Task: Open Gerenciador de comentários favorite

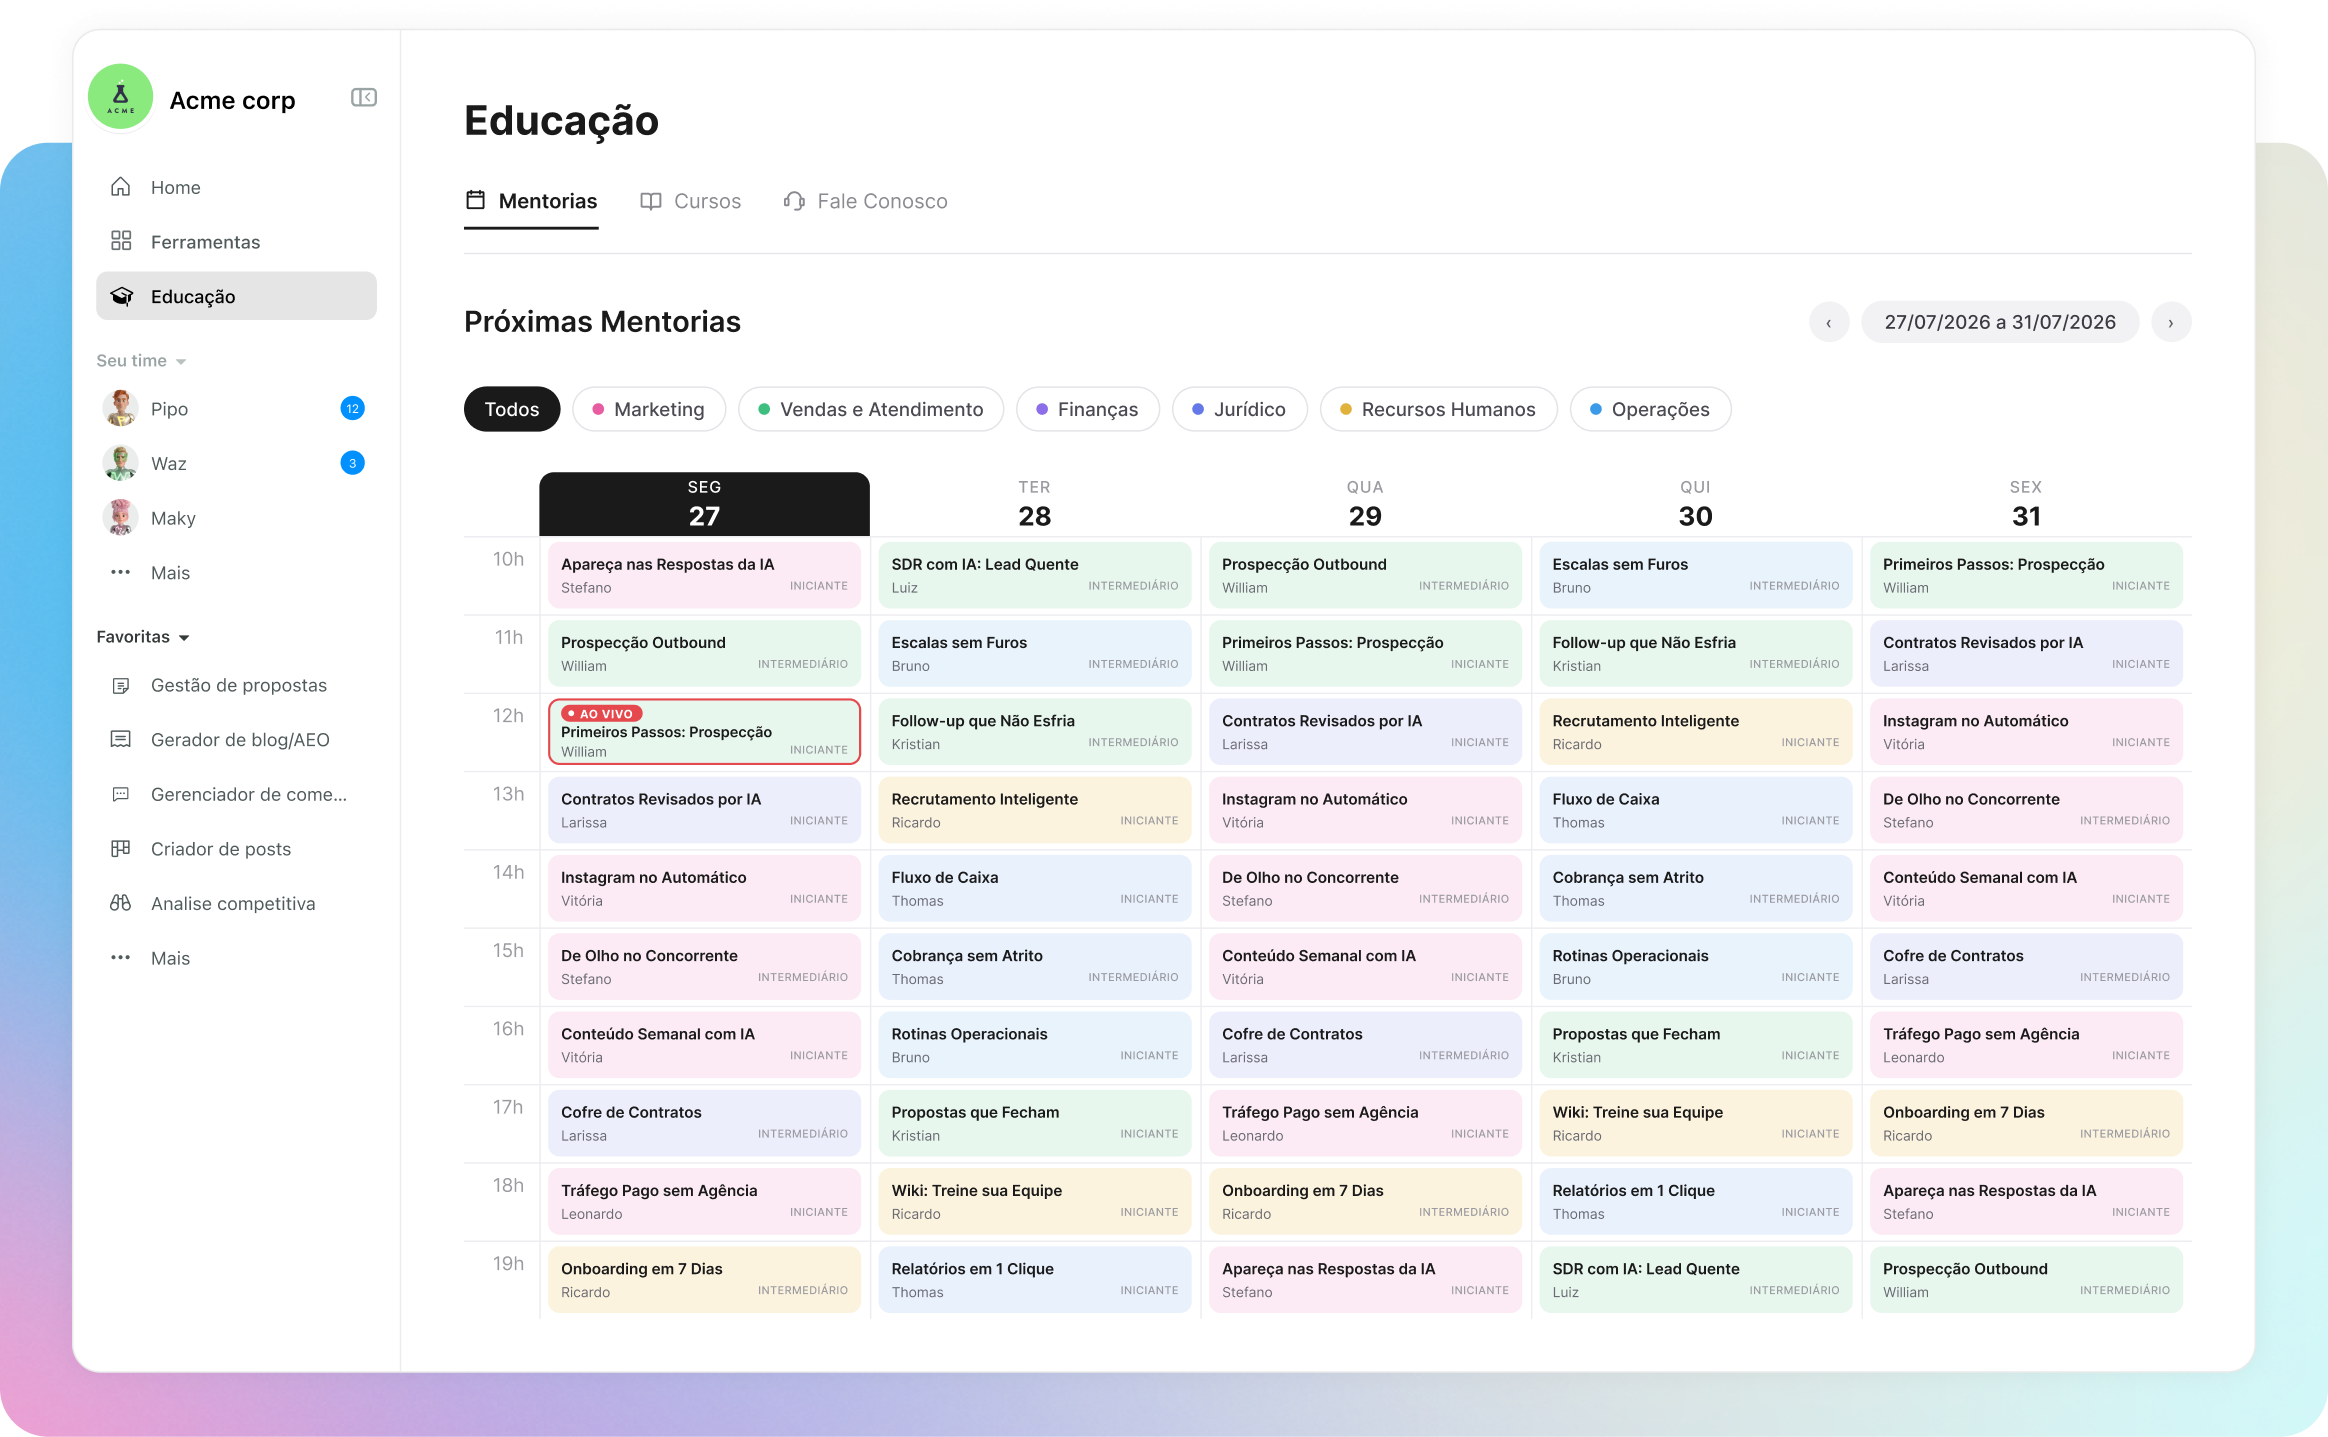Action: [x=236, y=794]
